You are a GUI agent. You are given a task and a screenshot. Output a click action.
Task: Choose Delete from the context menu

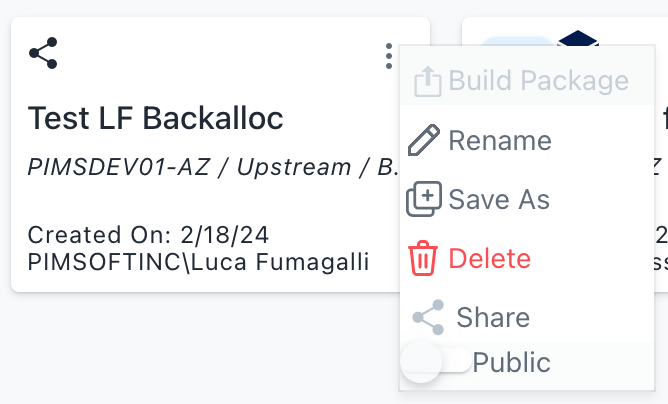tap(489, 259)
